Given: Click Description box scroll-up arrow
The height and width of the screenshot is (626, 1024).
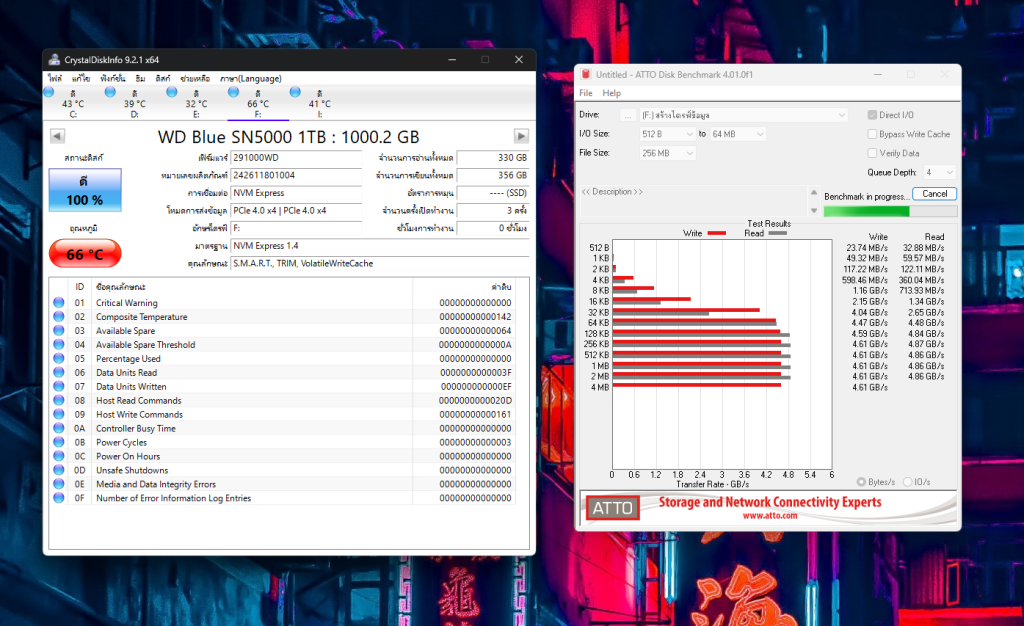Looking at the screenshot, I should (814, 193).
